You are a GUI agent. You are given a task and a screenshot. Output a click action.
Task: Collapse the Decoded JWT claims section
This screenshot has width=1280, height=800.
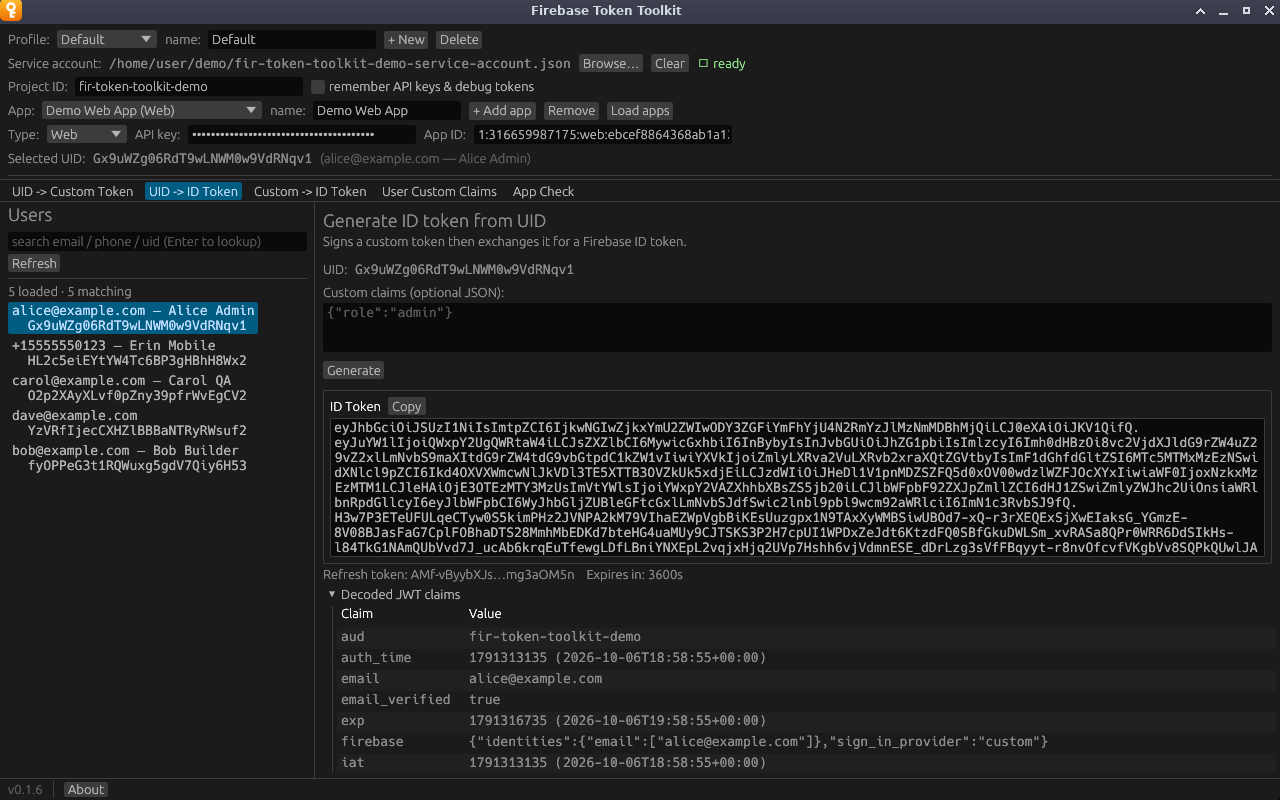[x=332, y=595]
